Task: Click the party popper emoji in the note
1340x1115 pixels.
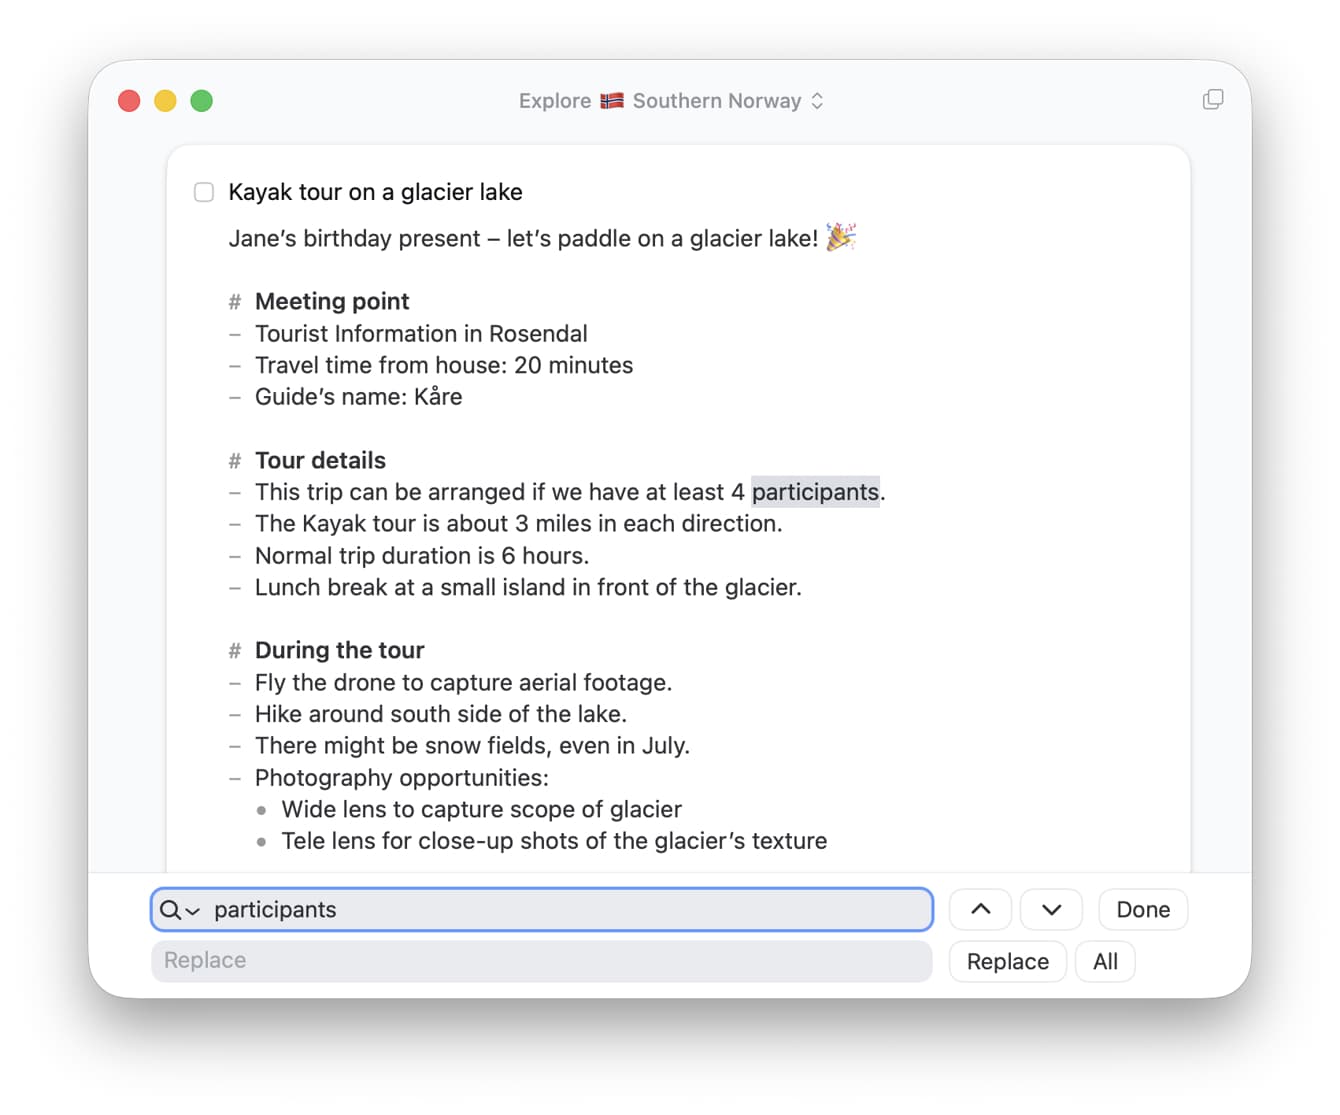Action: point(840,237)
